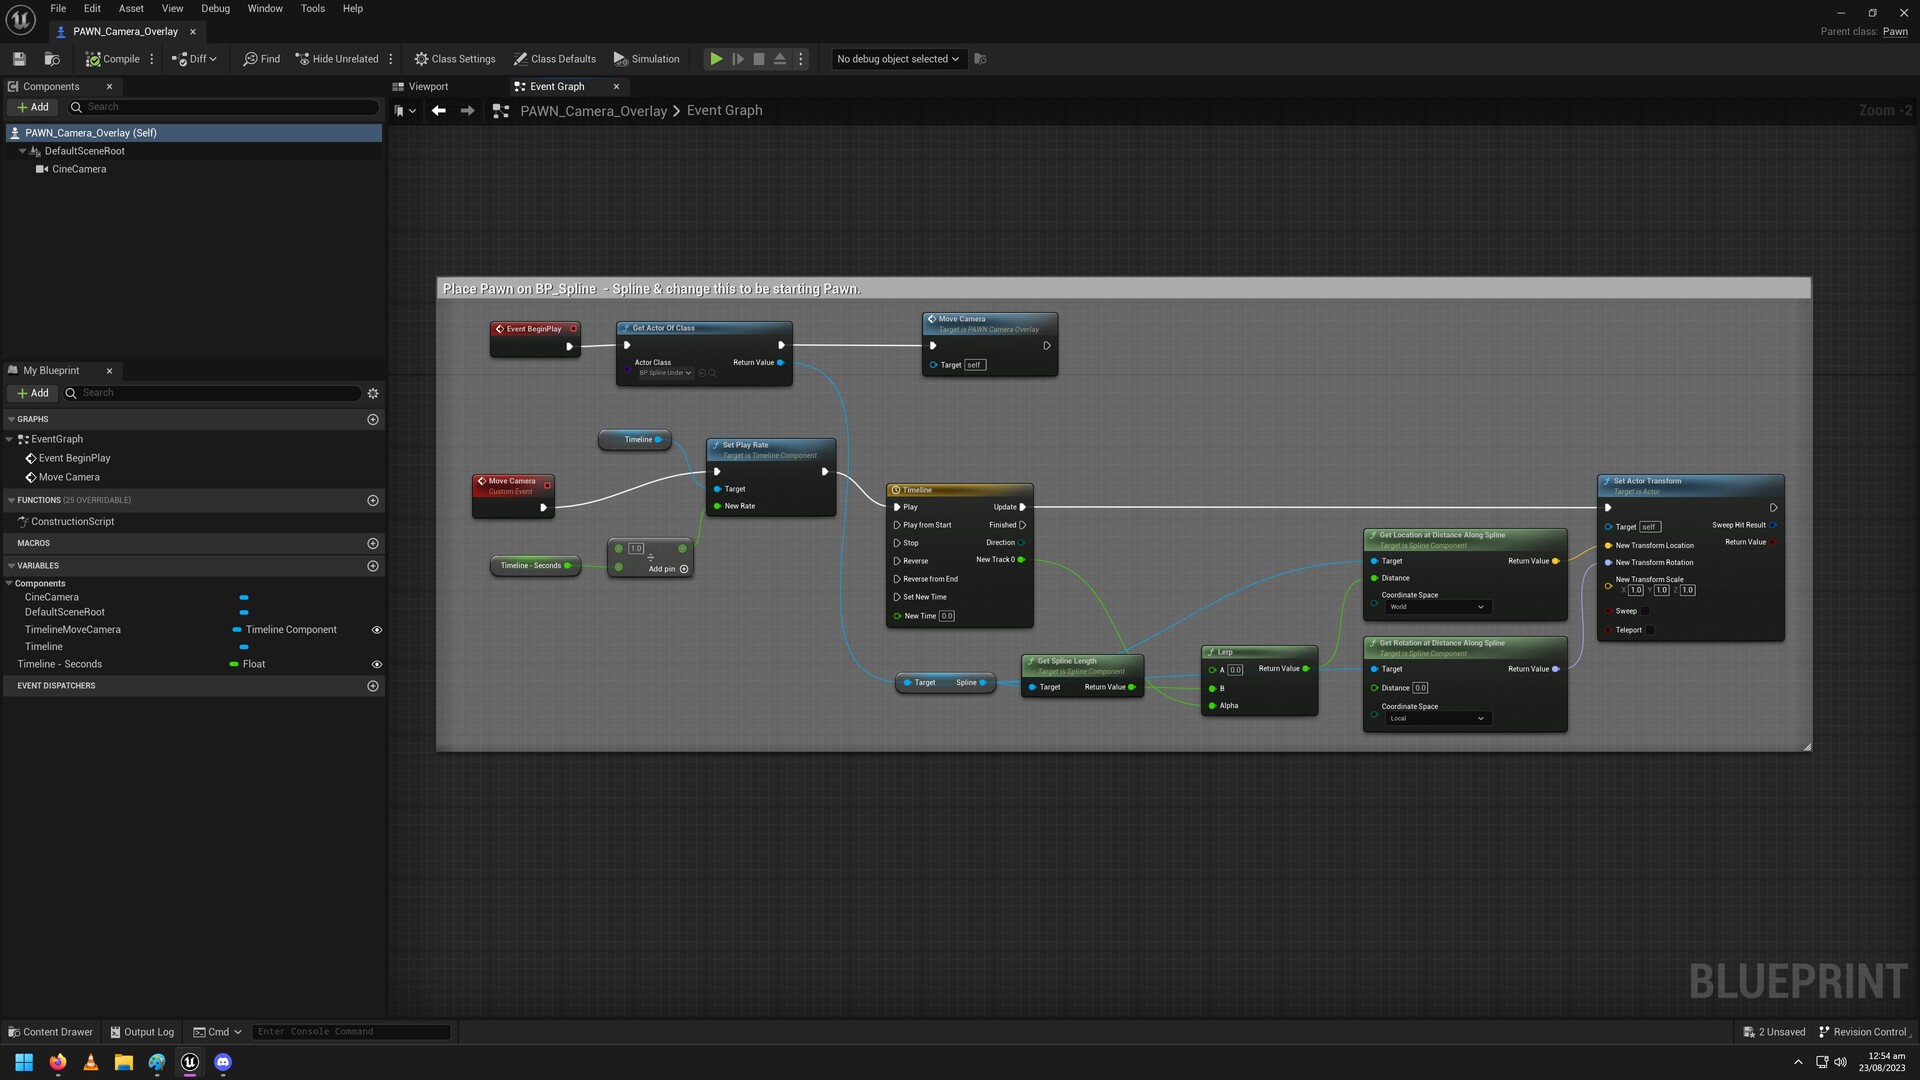Viewport: 1920px width, 1080px height.
Task: Enable the Sweep checkbox on Set Actor Transform
Action: (1646, 611)
